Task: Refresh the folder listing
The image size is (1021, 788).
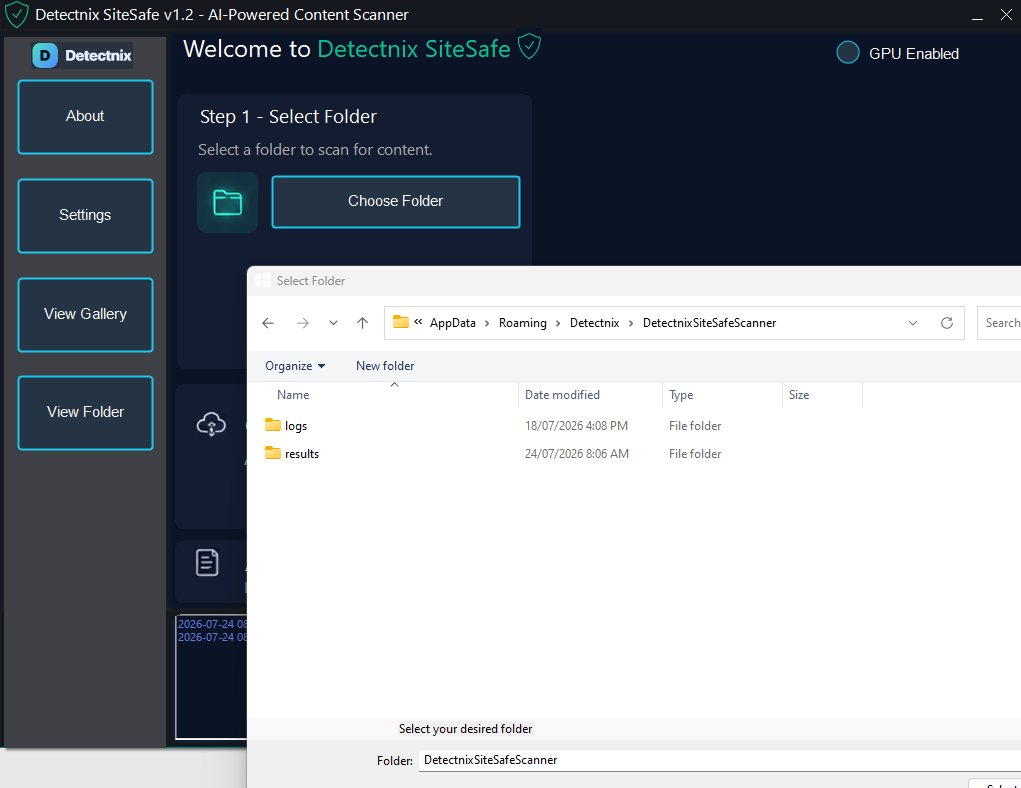Action: [x=947, y=323]
